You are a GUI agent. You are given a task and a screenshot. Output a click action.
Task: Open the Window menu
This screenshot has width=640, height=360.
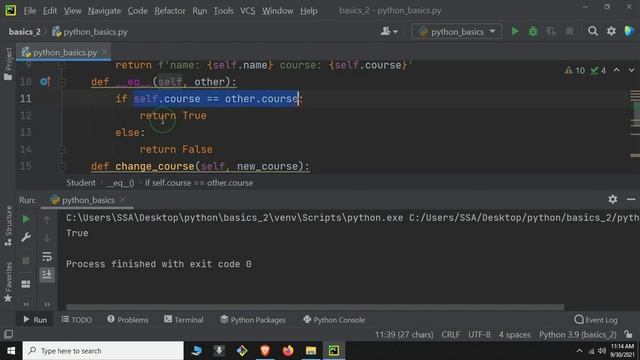278,11
